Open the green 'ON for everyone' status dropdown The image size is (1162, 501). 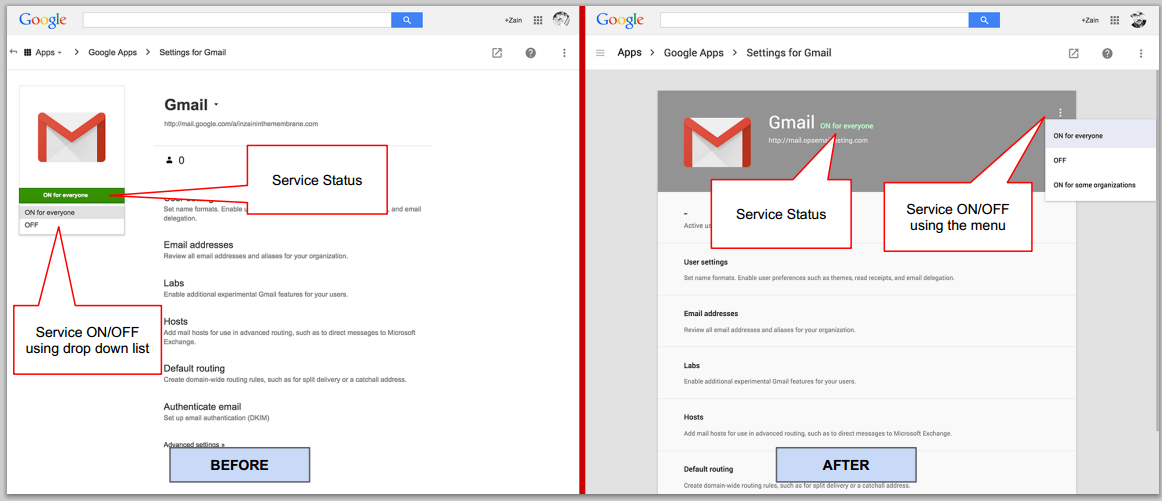[x=71, y=195]
